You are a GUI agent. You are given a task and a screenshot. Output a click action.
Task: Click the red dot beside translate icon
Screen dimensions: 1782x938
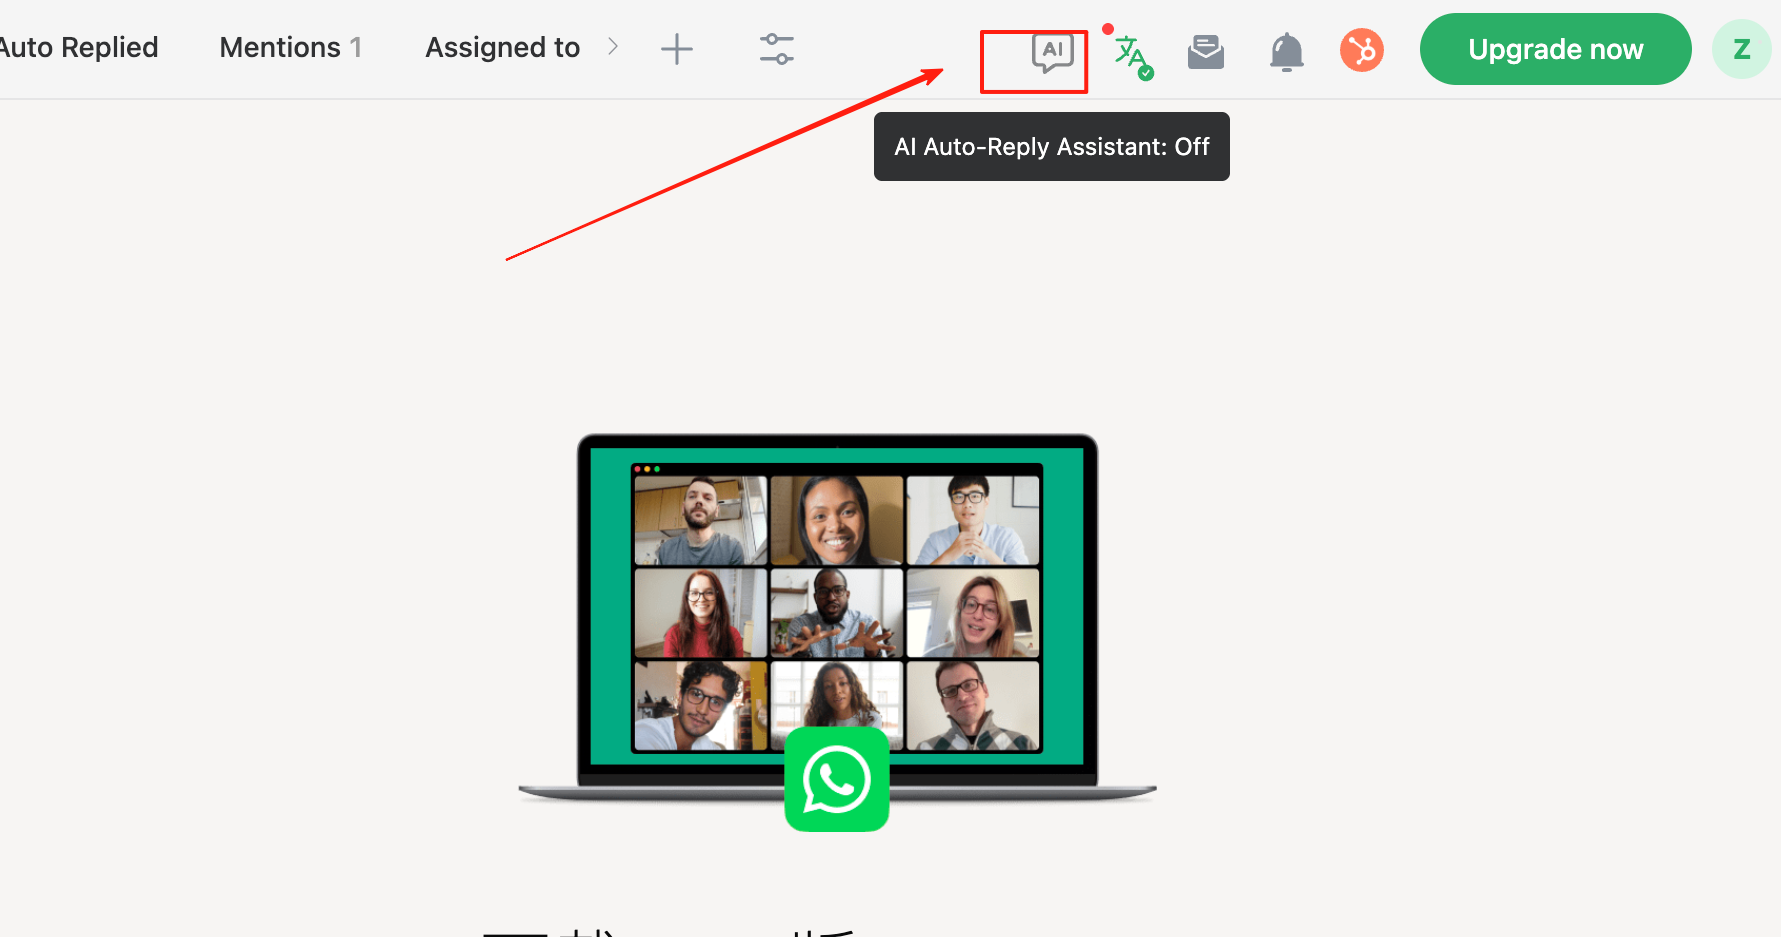coord(1108,29)
